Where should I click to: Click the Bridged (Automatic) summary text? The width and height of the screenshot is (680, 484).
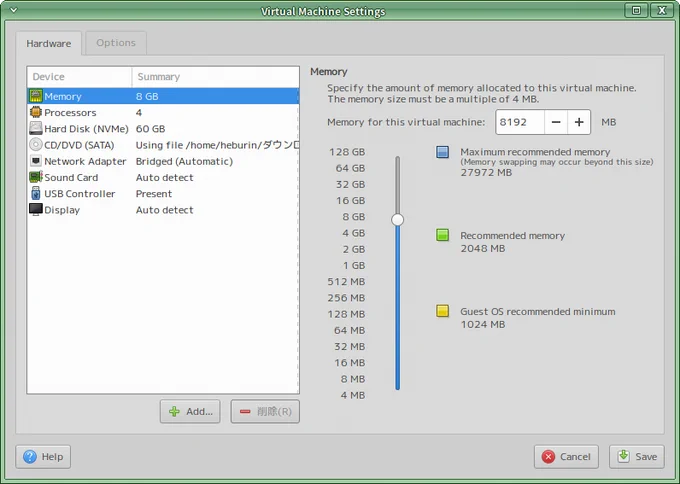[x=184, y=161]
